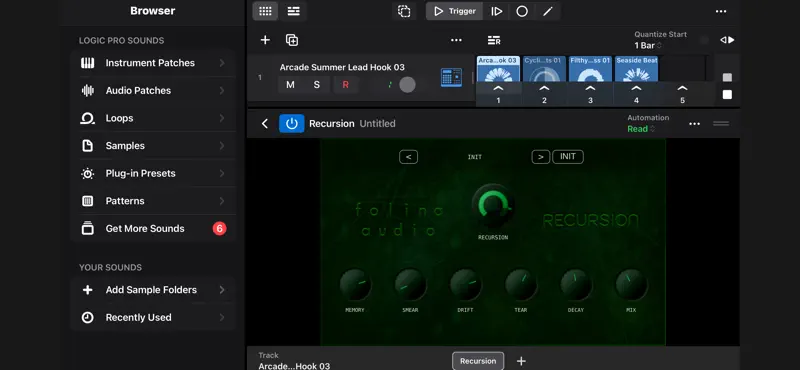Click the Arca...ok 03 loop cell

point(498,68)
